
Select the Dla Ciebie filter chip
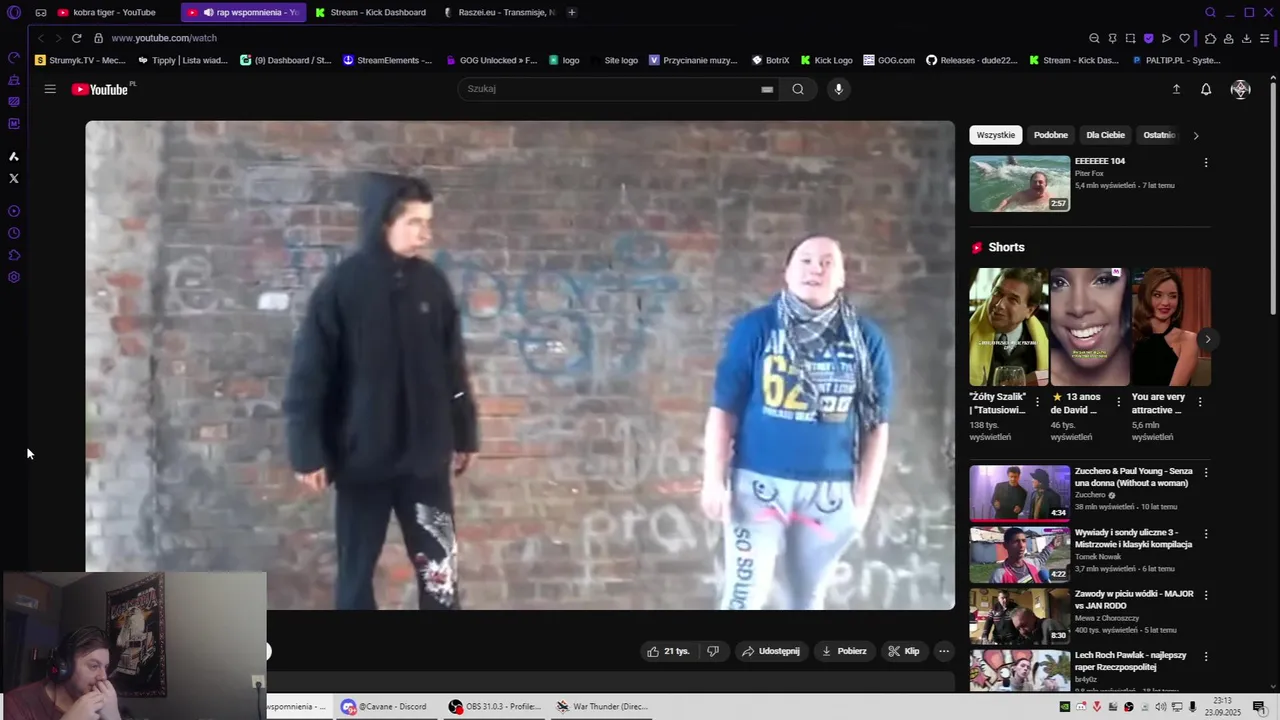[1105, 135]
